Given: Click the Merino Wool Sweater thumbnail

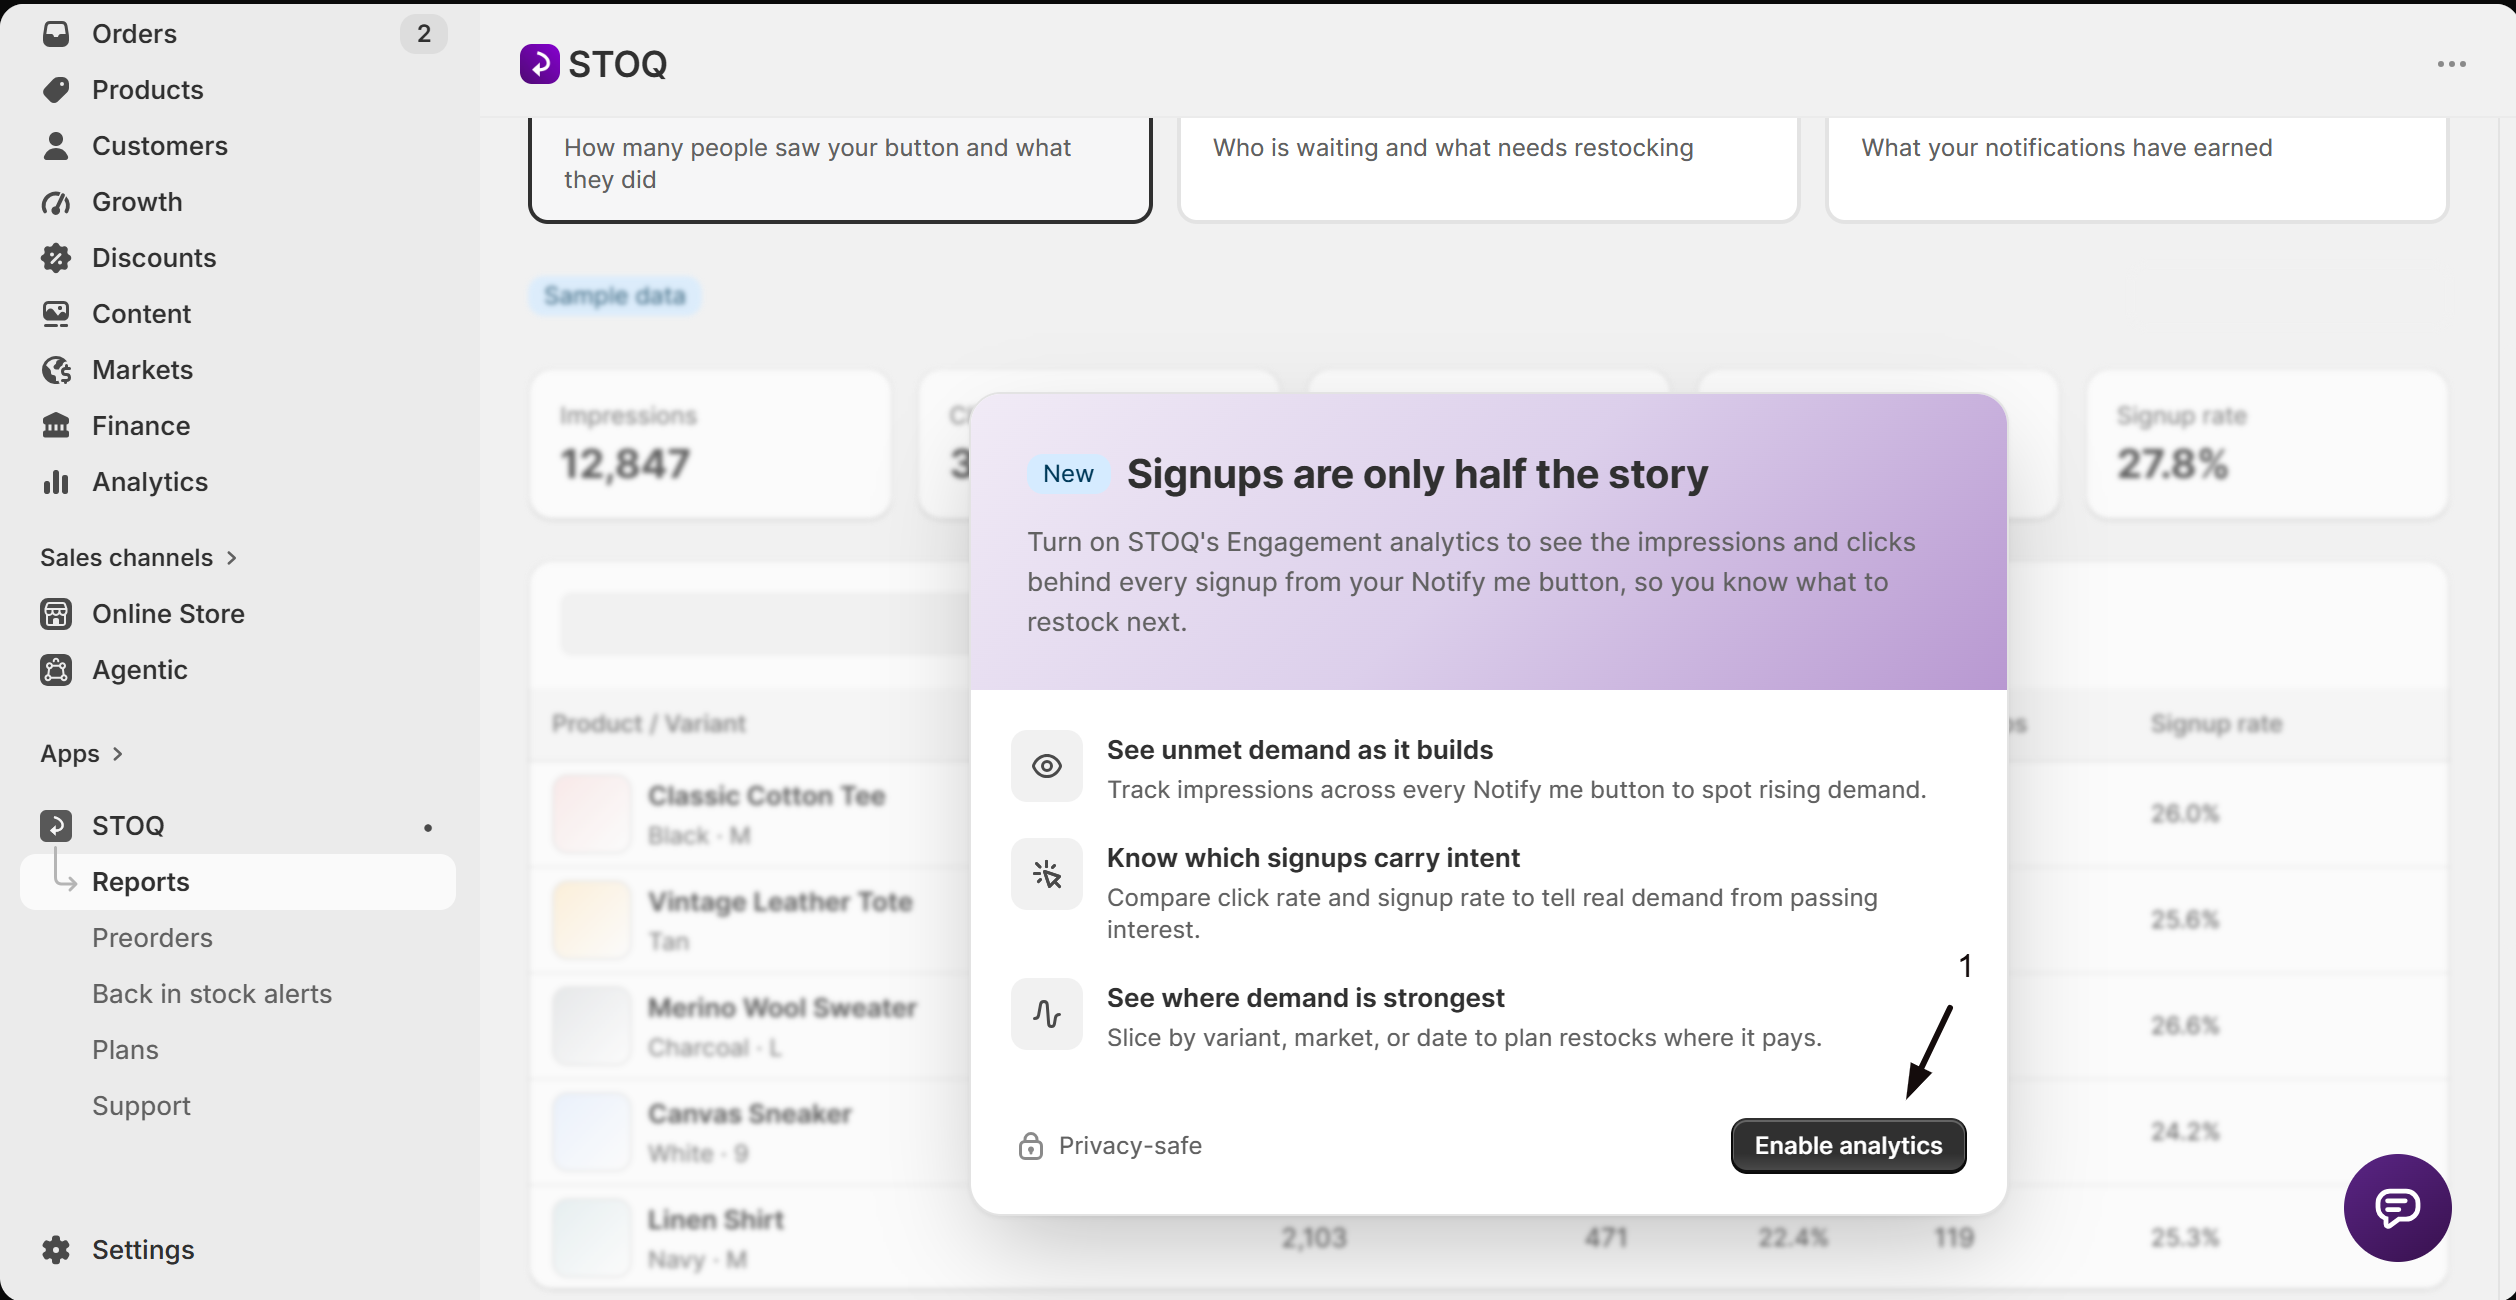Looking at the screenshot, I should click(x=592, y=1026).
